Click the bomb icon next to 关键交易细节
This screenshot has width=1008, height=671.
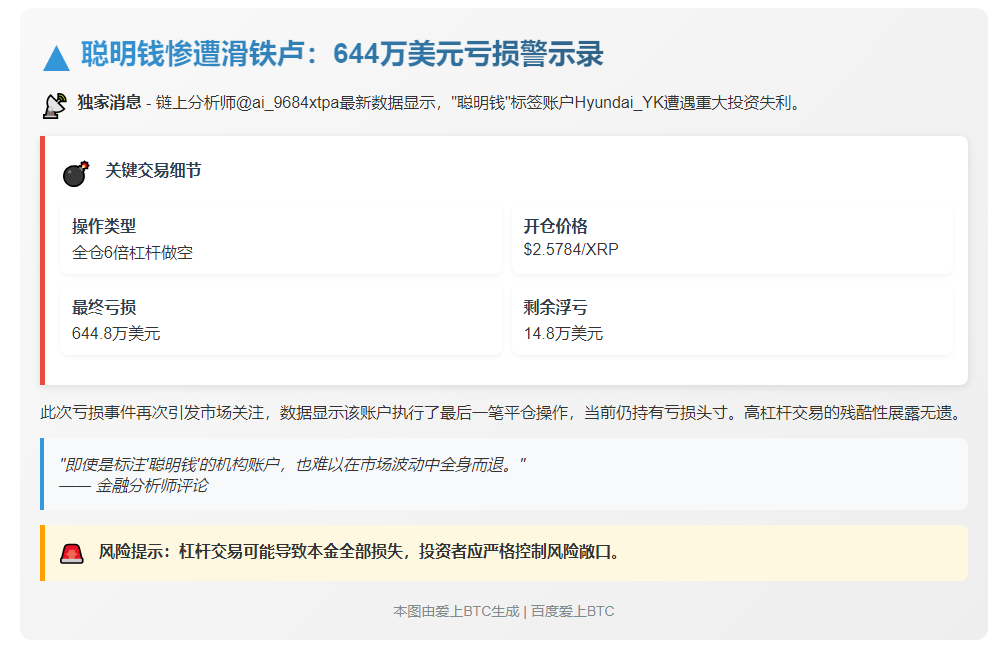click(76, 172)
